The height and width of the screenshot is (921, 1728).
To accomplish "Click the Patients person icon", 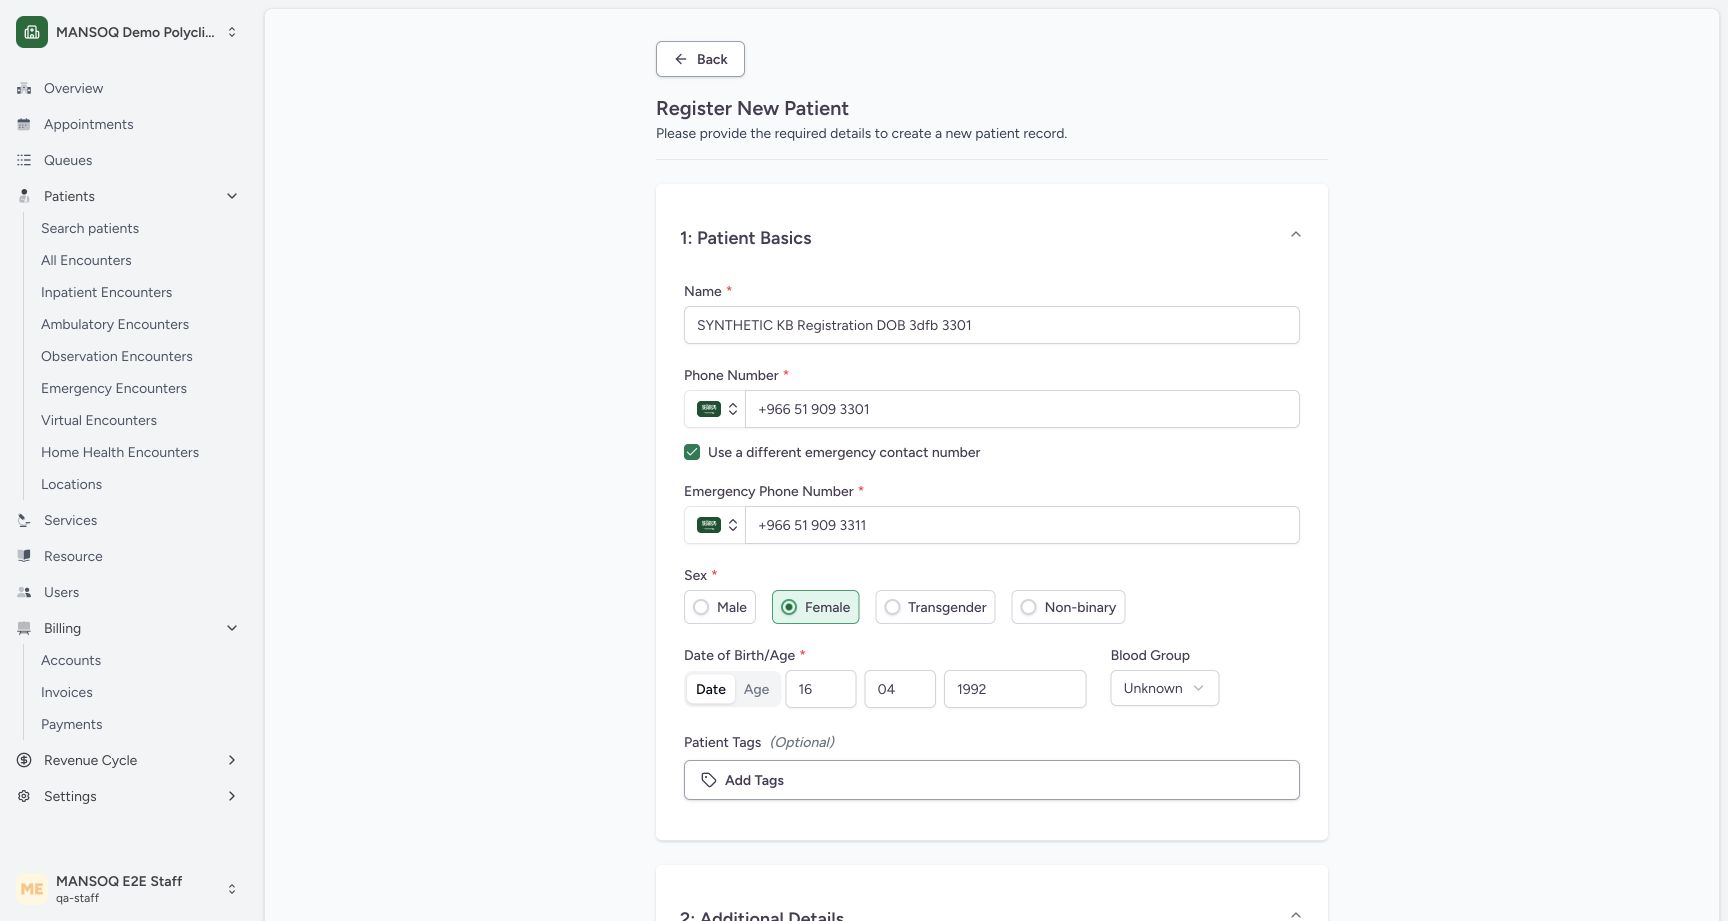I will click(x=24, y=196).
